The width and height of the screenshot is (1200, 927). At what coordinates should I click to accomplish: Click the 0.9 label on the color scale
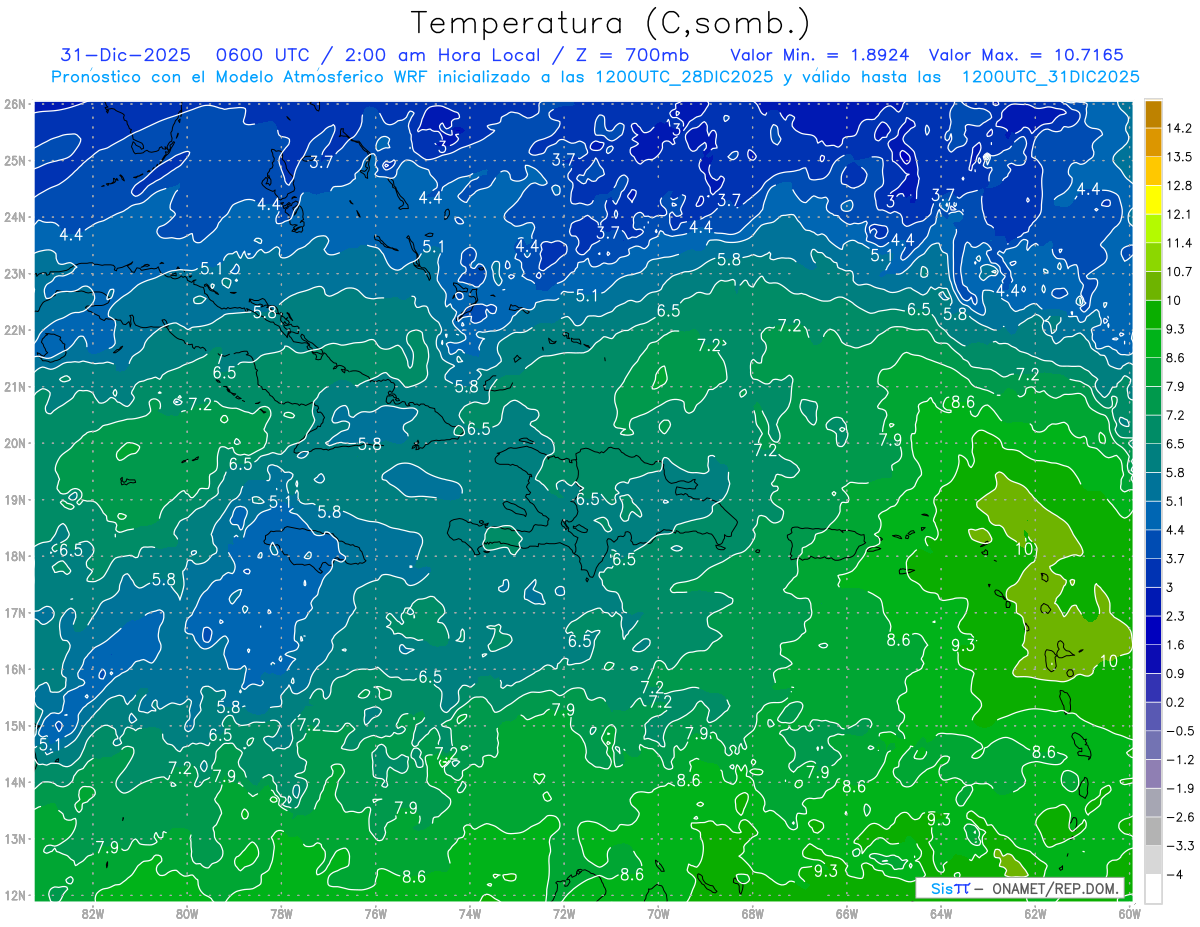coord(1176,673)
